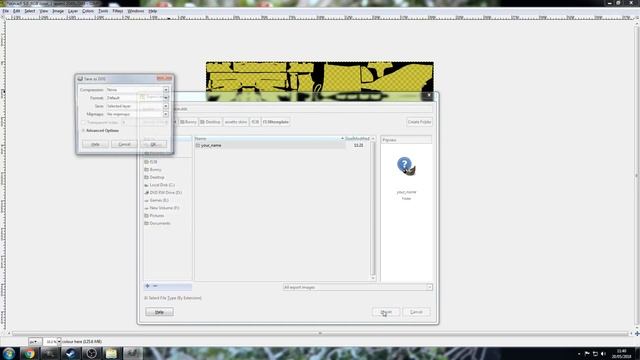Open the Select menu

point(30,11)
